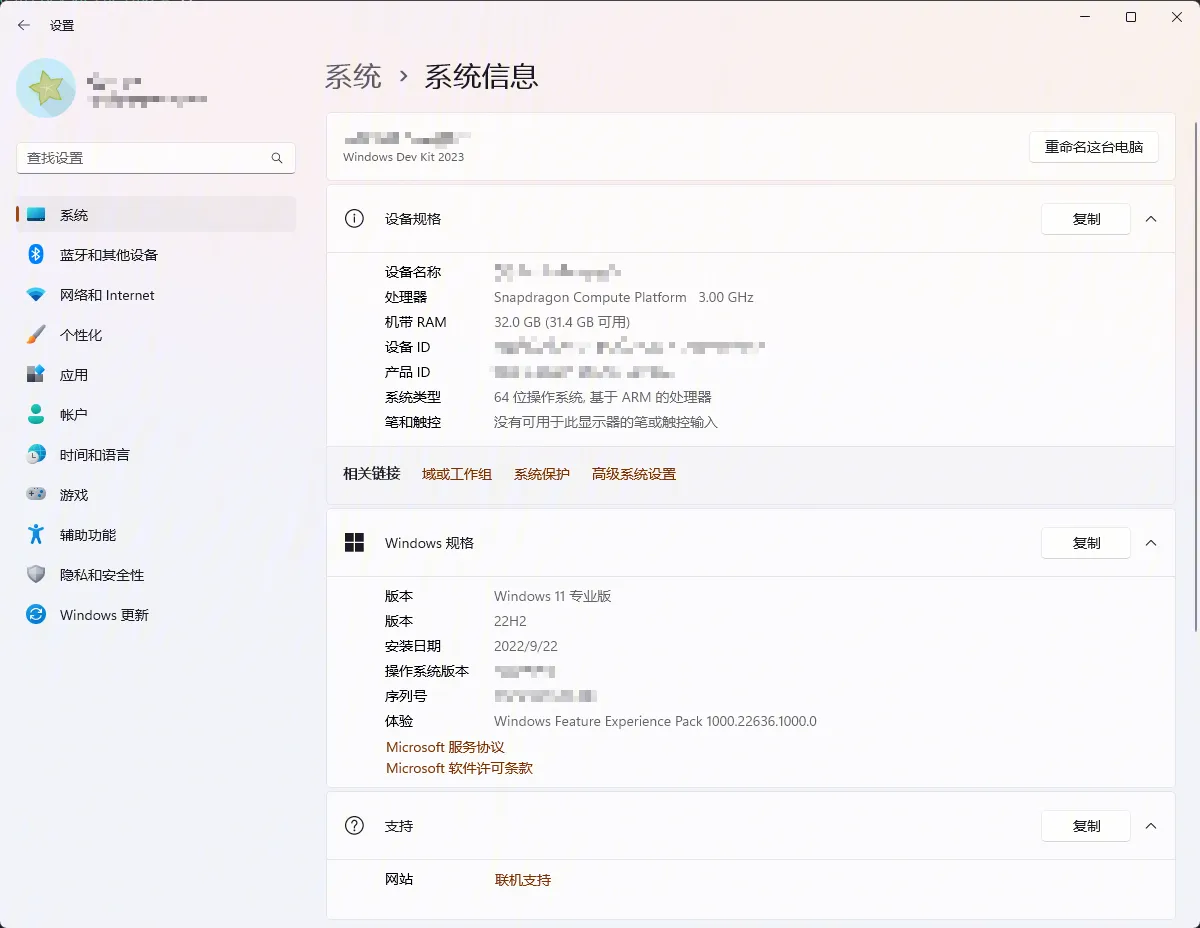Click the Bluetooth icon in the sidebar
The width and height of the screenshot is (1200, 928).
[x=36, y=254]
